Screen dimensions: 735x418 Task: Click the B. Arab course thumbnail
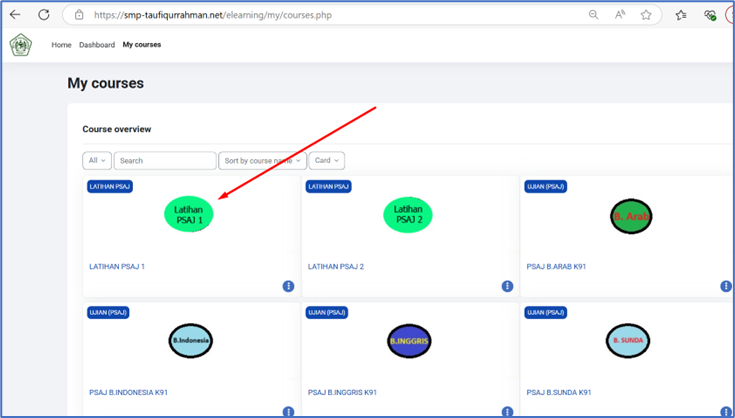click(631, 216)
